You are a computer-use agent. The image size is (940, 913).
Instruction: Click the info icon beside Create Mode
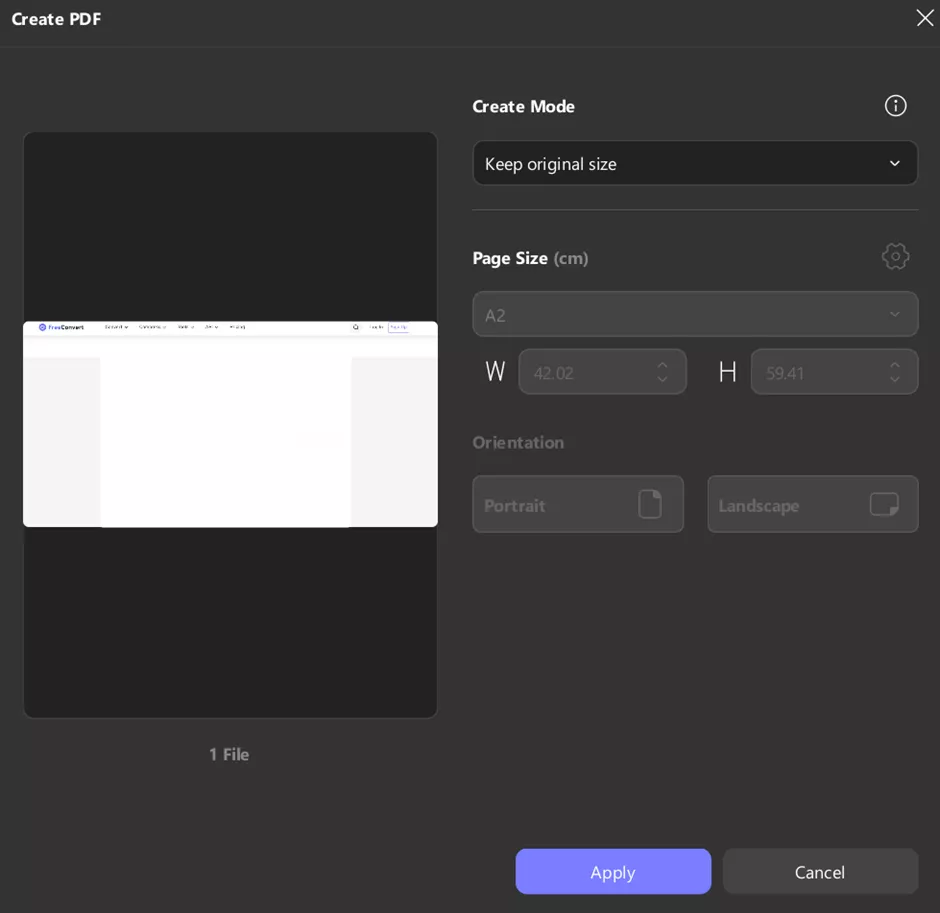(895, 106)
